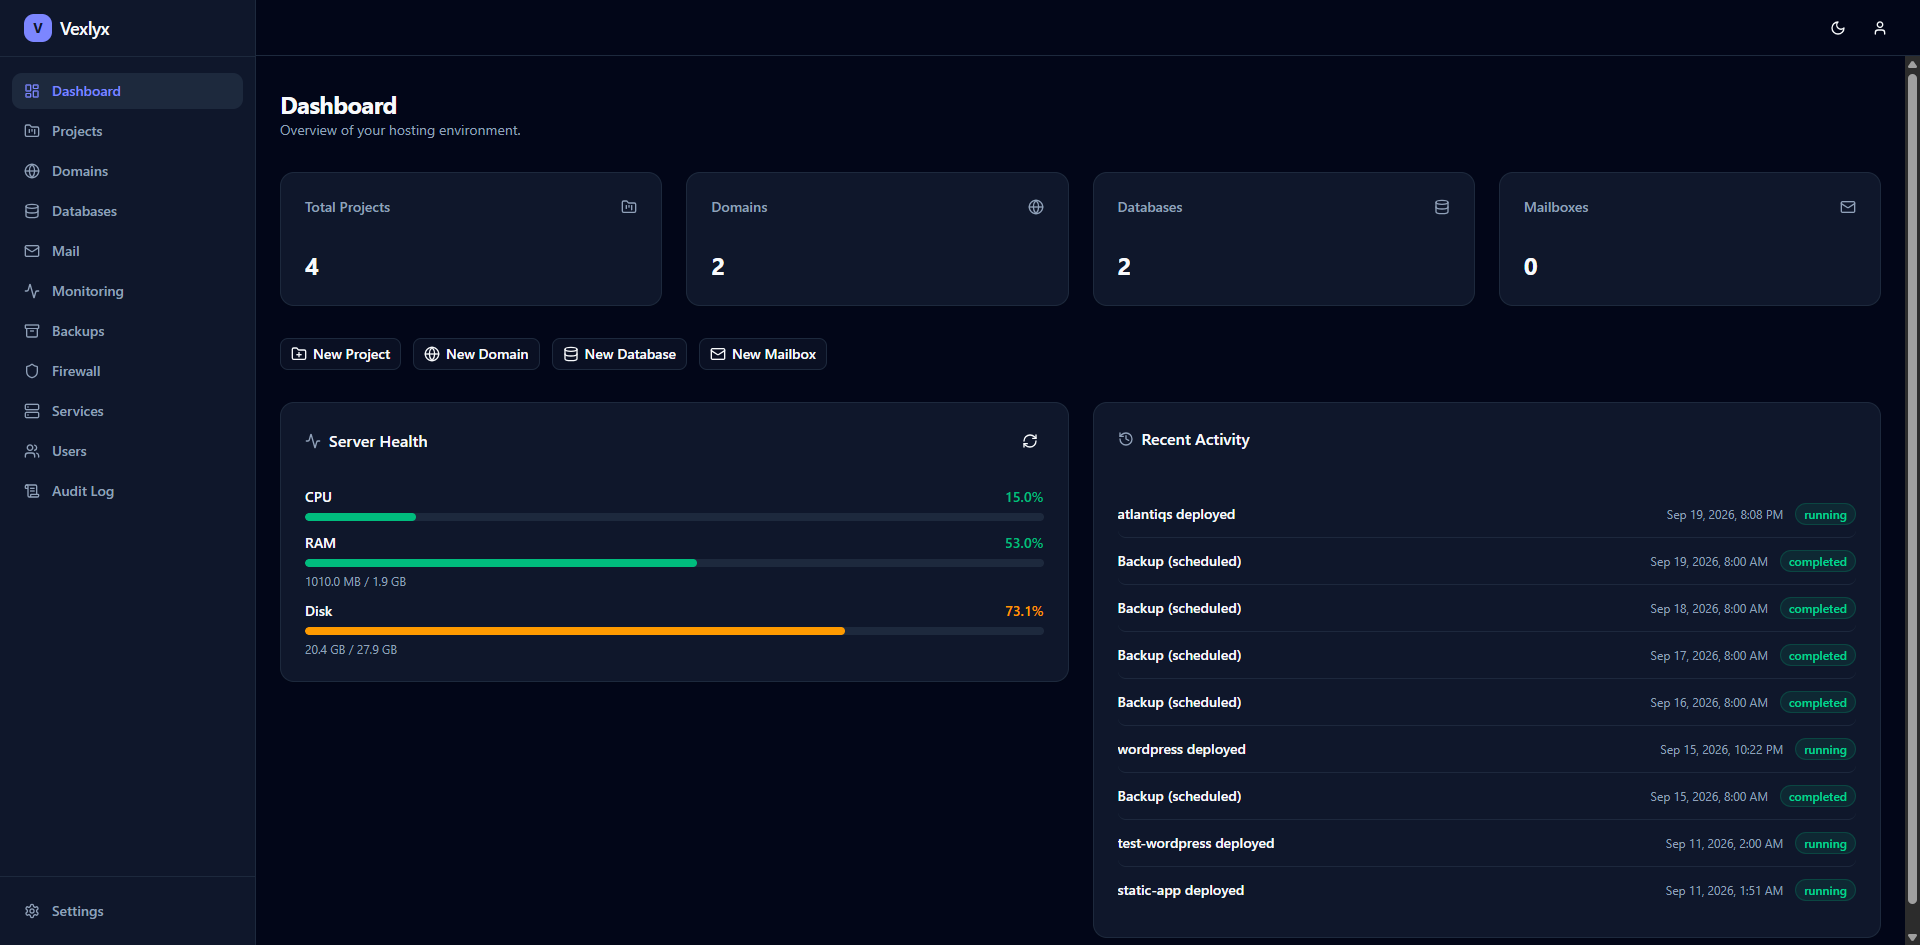Viewport: 1920px width, 945px height.
Task: Click the New Project button
Action: (340, 354)
